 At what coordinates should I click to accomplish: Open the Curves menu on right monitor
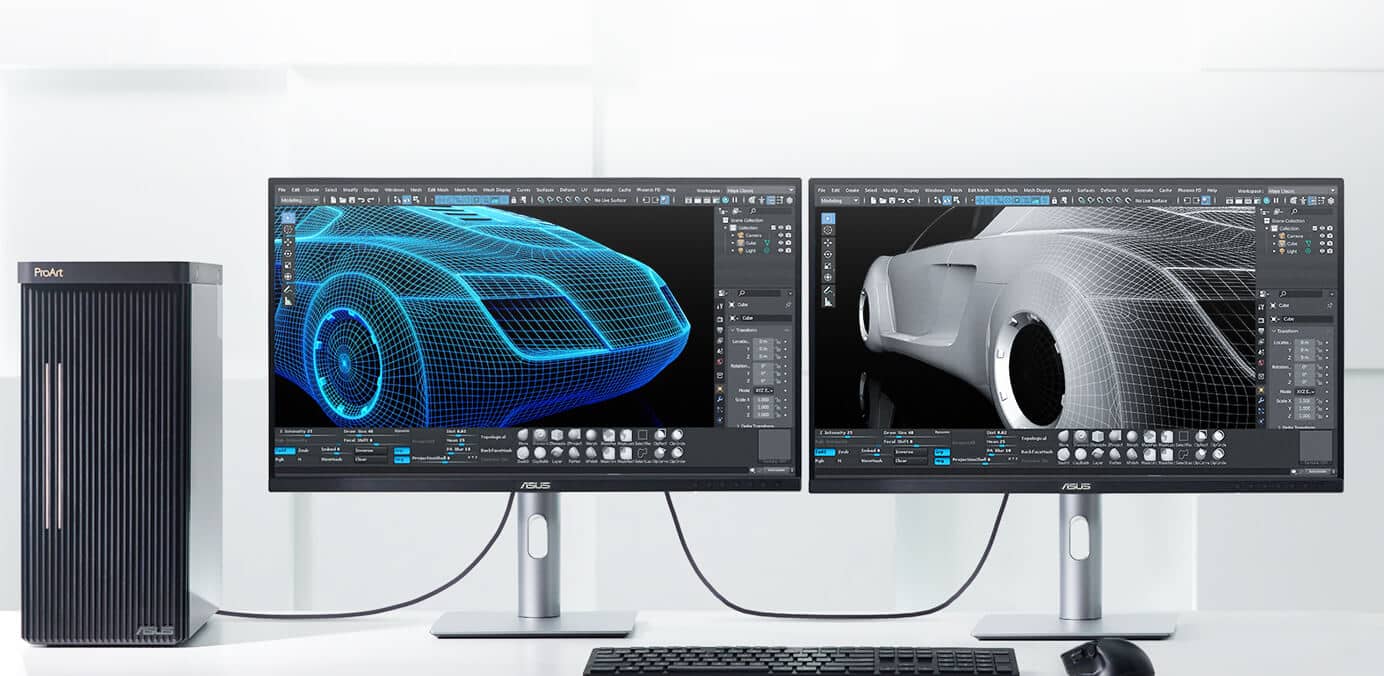[x=1064, y=190]
